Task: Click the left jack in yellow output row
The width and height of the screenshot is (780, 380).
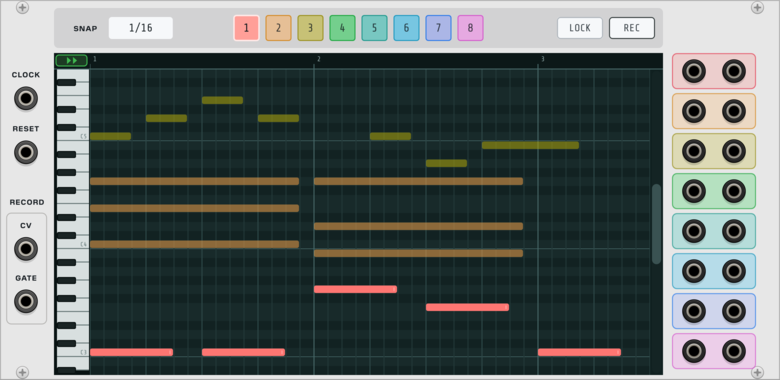Action: [x=694, y=151]
